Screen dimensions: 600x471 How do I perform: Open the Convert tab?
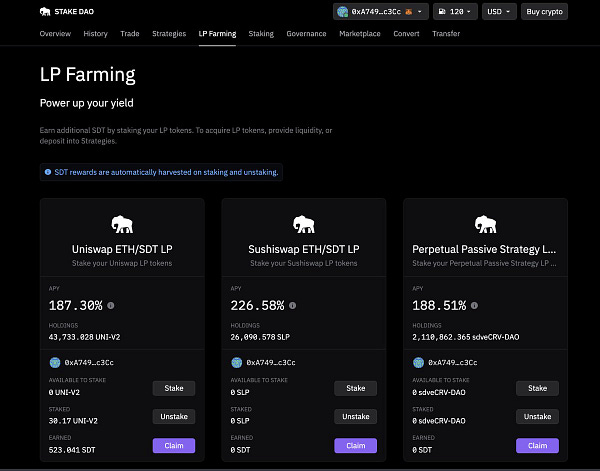click(x=406, y=34)
